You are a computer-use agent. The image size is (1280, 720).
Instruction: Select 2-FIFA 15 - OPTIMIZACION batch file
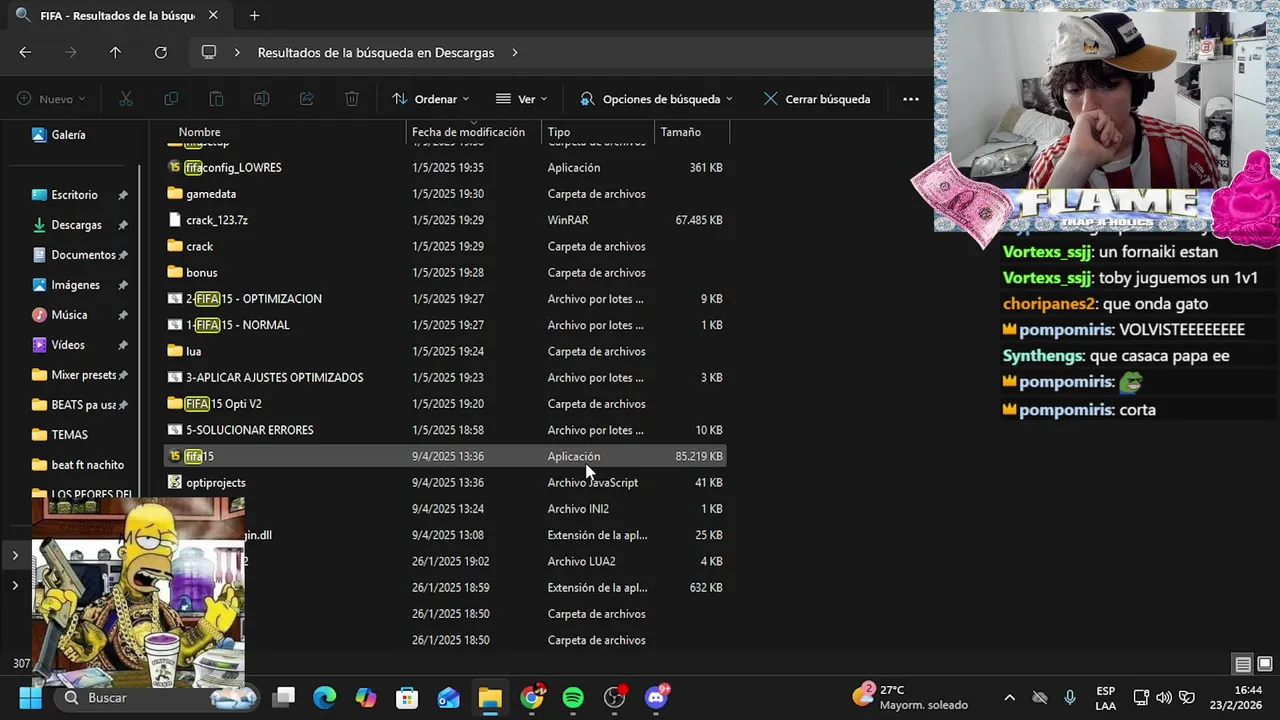tap(445, 299)
